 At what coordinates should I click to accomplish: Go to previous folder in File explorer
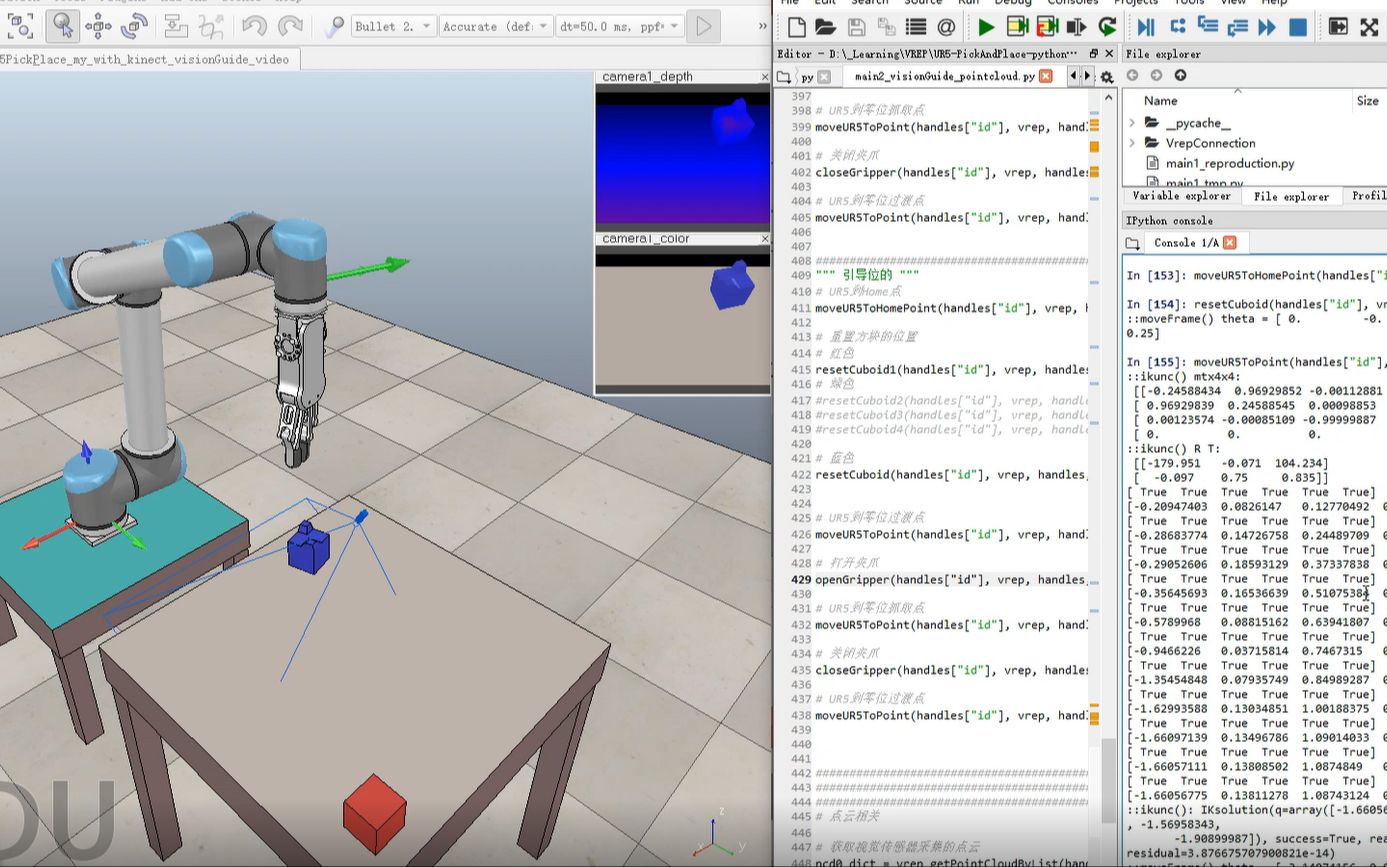click(x=1132, y=75)
